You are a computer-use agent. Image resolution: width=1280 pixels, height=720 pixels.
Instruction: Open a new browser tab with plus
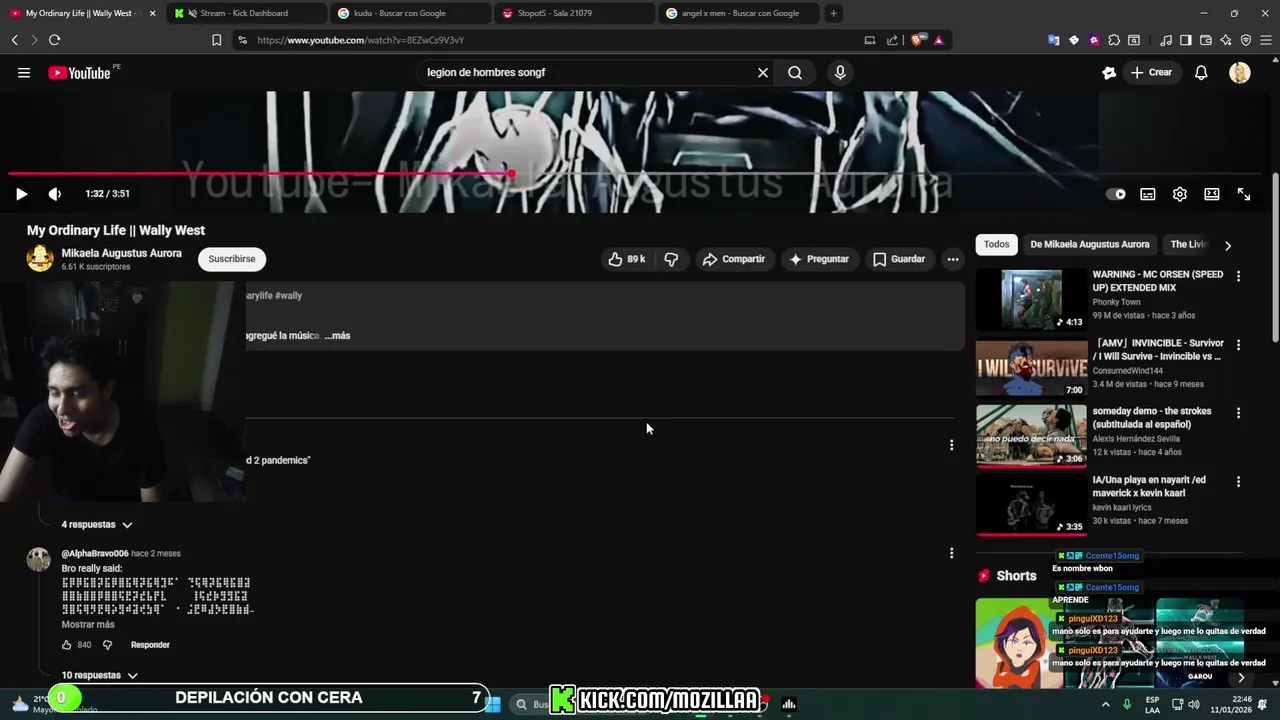point(833,13)
